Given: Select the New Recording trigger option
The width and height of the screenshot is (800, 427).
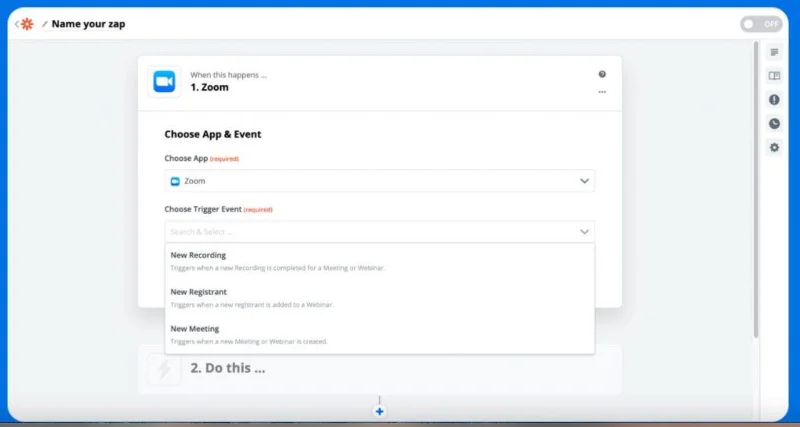Looking at the screenshot, I should [x=380, y=261].
